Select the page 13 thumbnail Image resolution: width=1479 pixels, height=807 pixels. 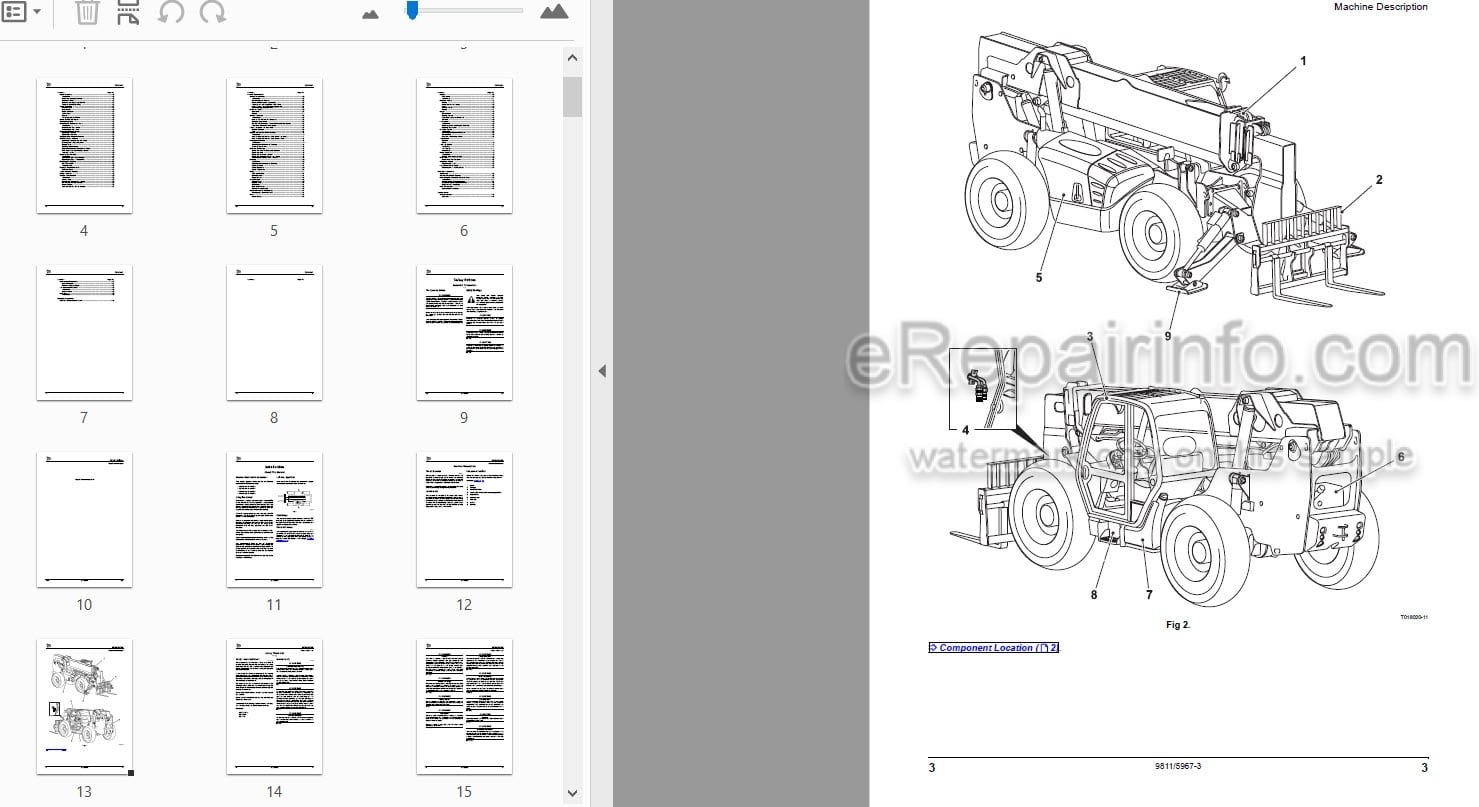coord(84,706)
